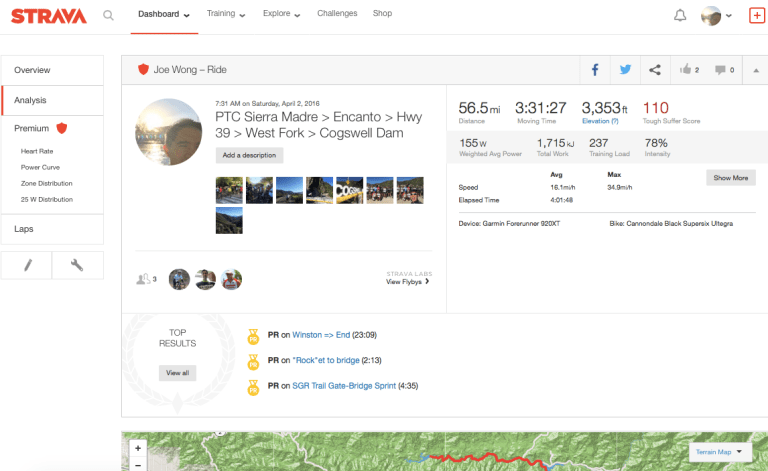The height and width of the screenshot is (471, 768).
Task: Share ride on Facebook
Action: click(x=595, y=70)
